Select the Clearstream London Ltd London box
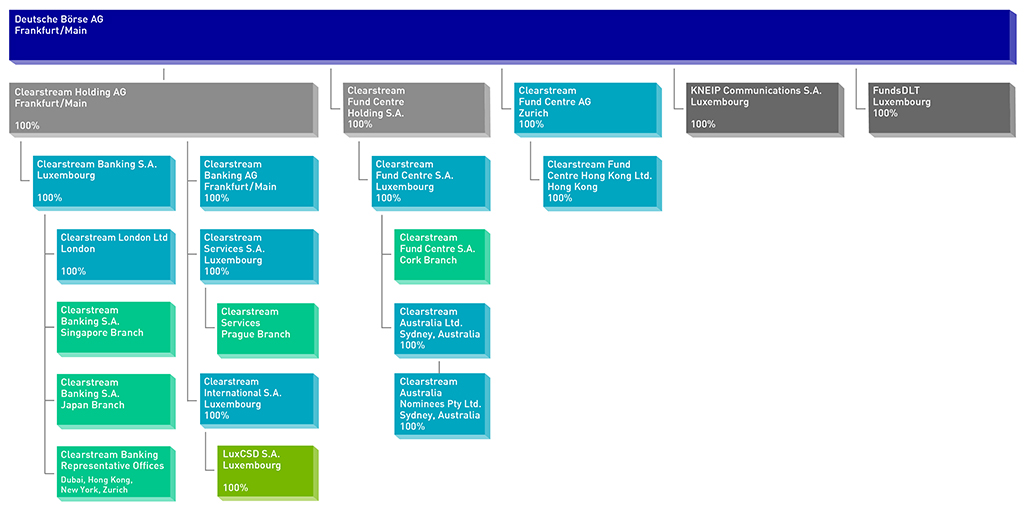This screenshot has height=509, width=1024. (x=116, y=255)
